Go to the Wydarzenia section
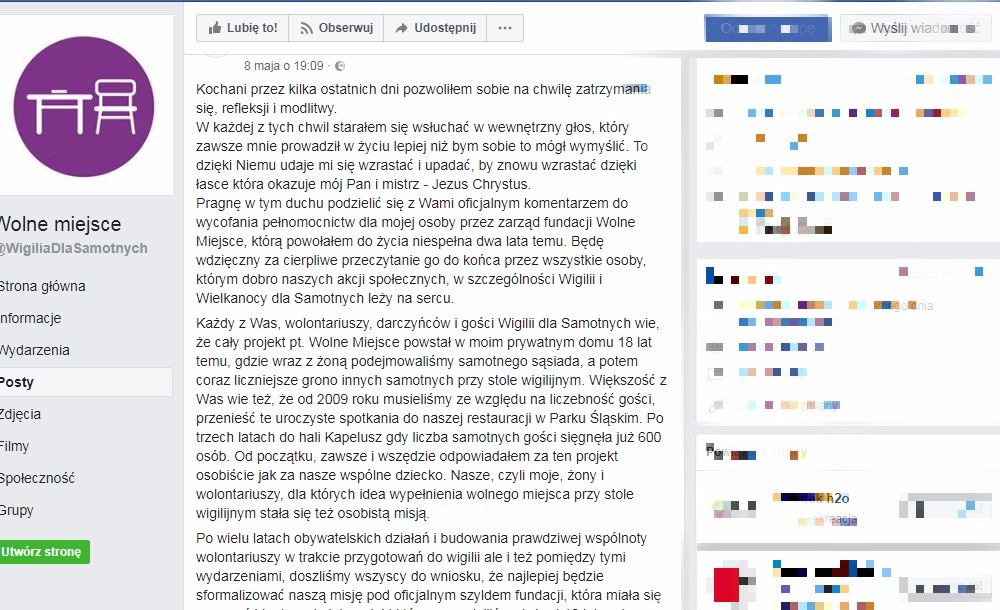 point(34,350)
